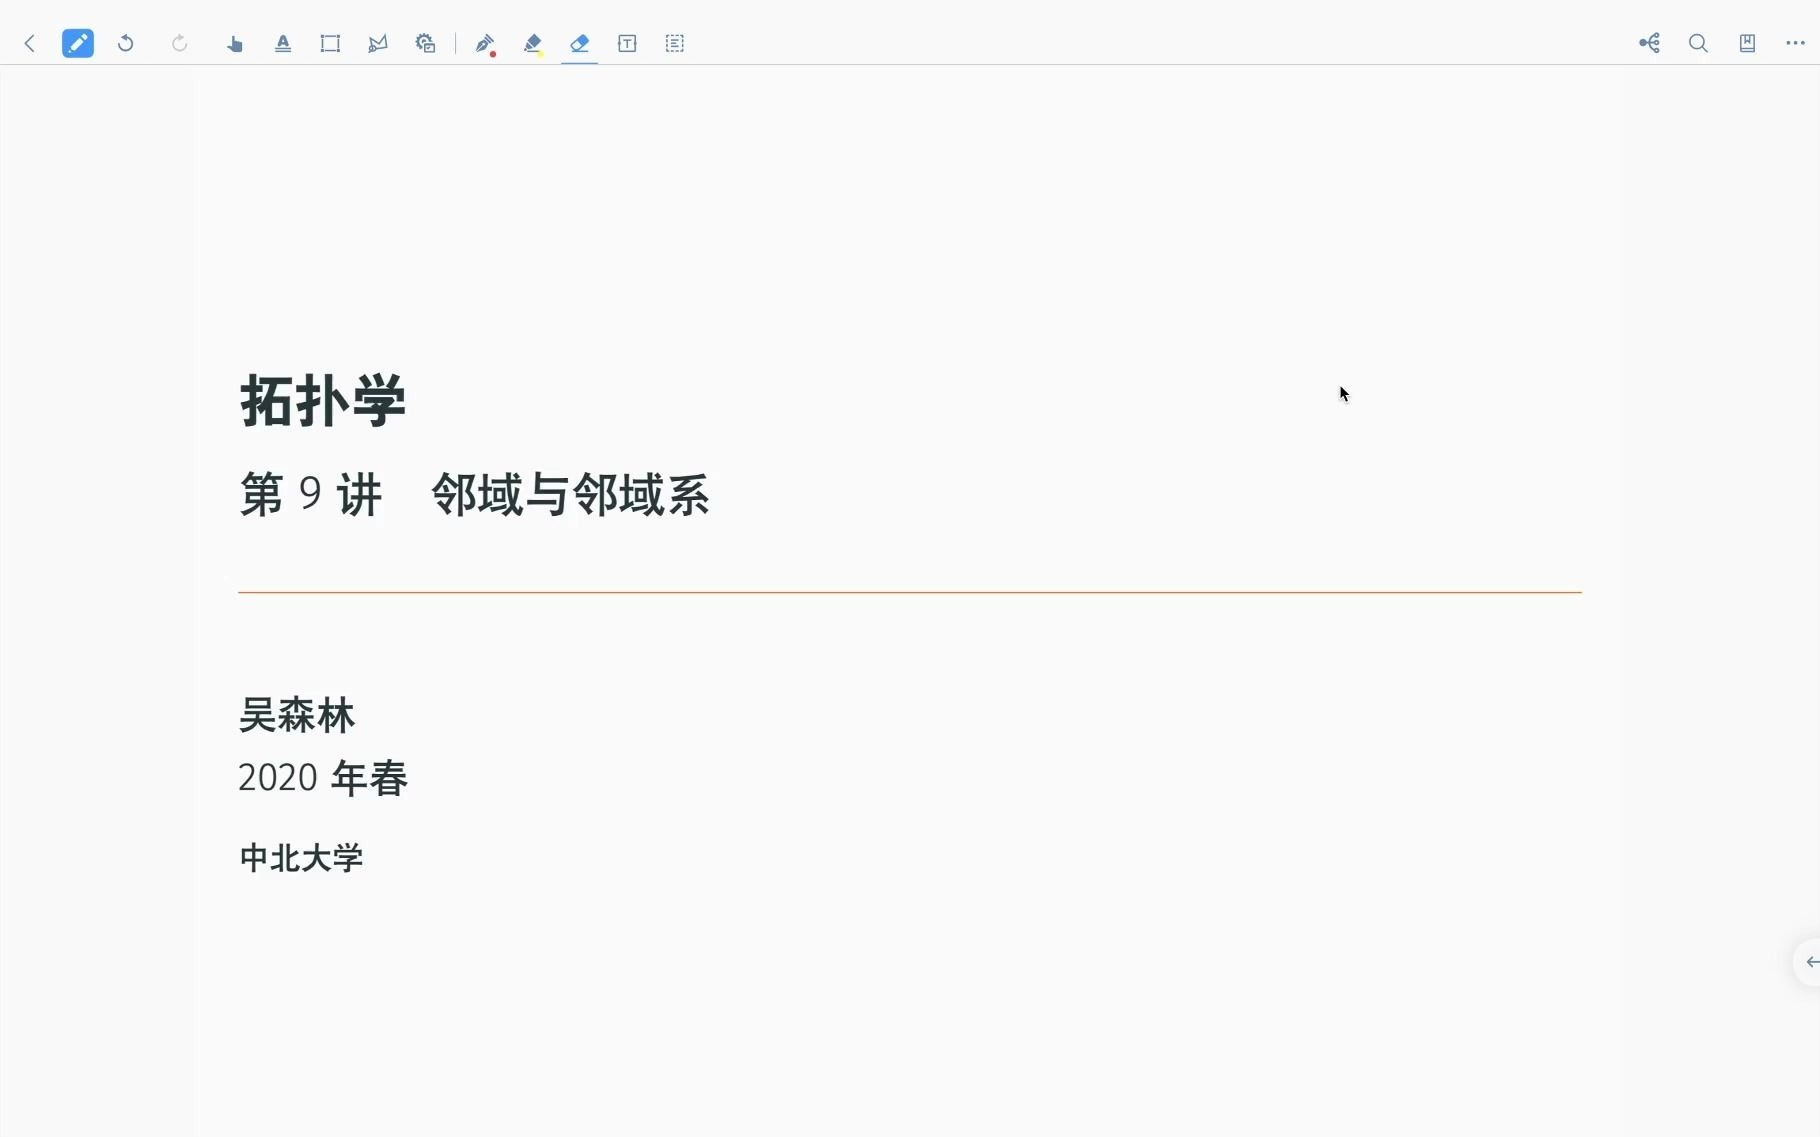Select the rectangle selection tool
This screenshot has width=1820, height=1137.
click(330, 43)
